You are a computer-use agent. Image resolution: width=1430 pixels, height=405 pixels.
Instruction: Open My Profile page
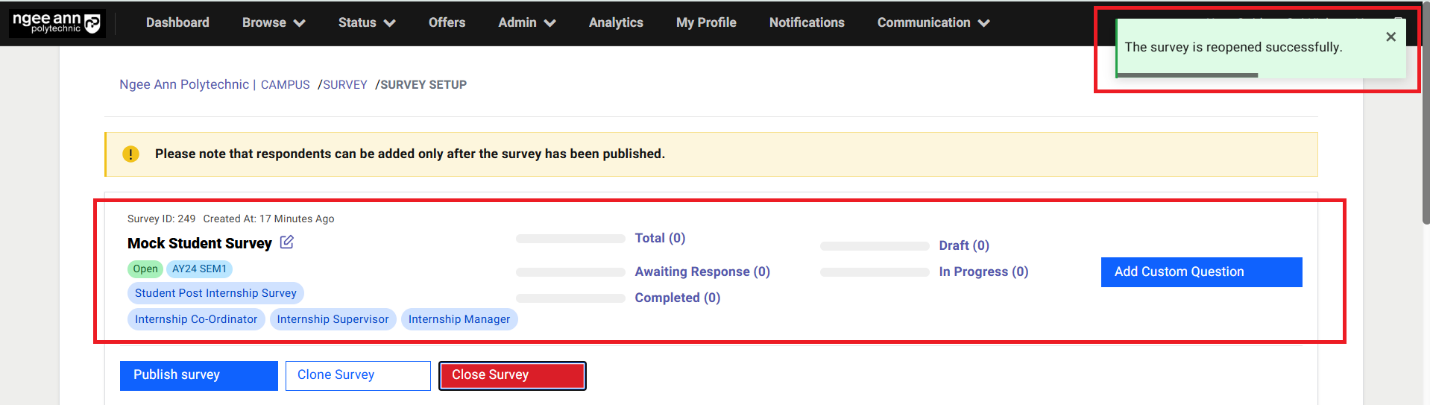point(706,23)
